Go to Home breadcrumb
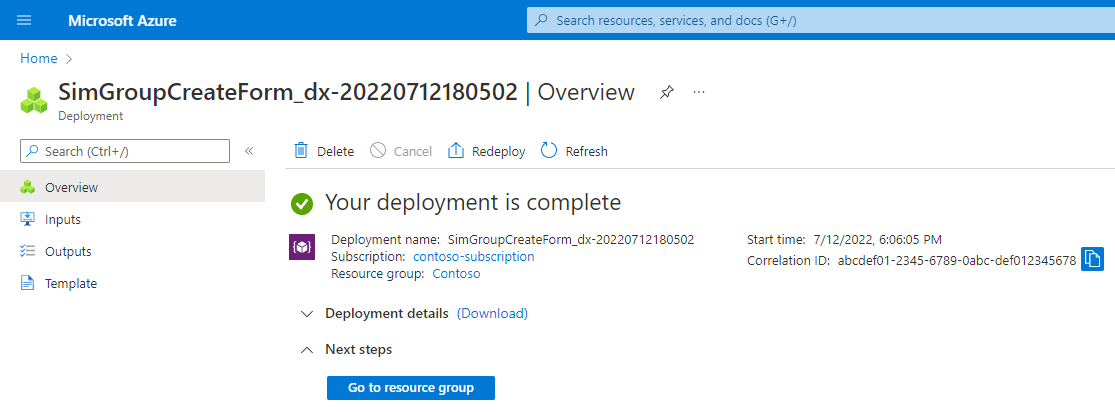Image resolution: width=1115 pixels, height=413 pixels. coord(38,59)
